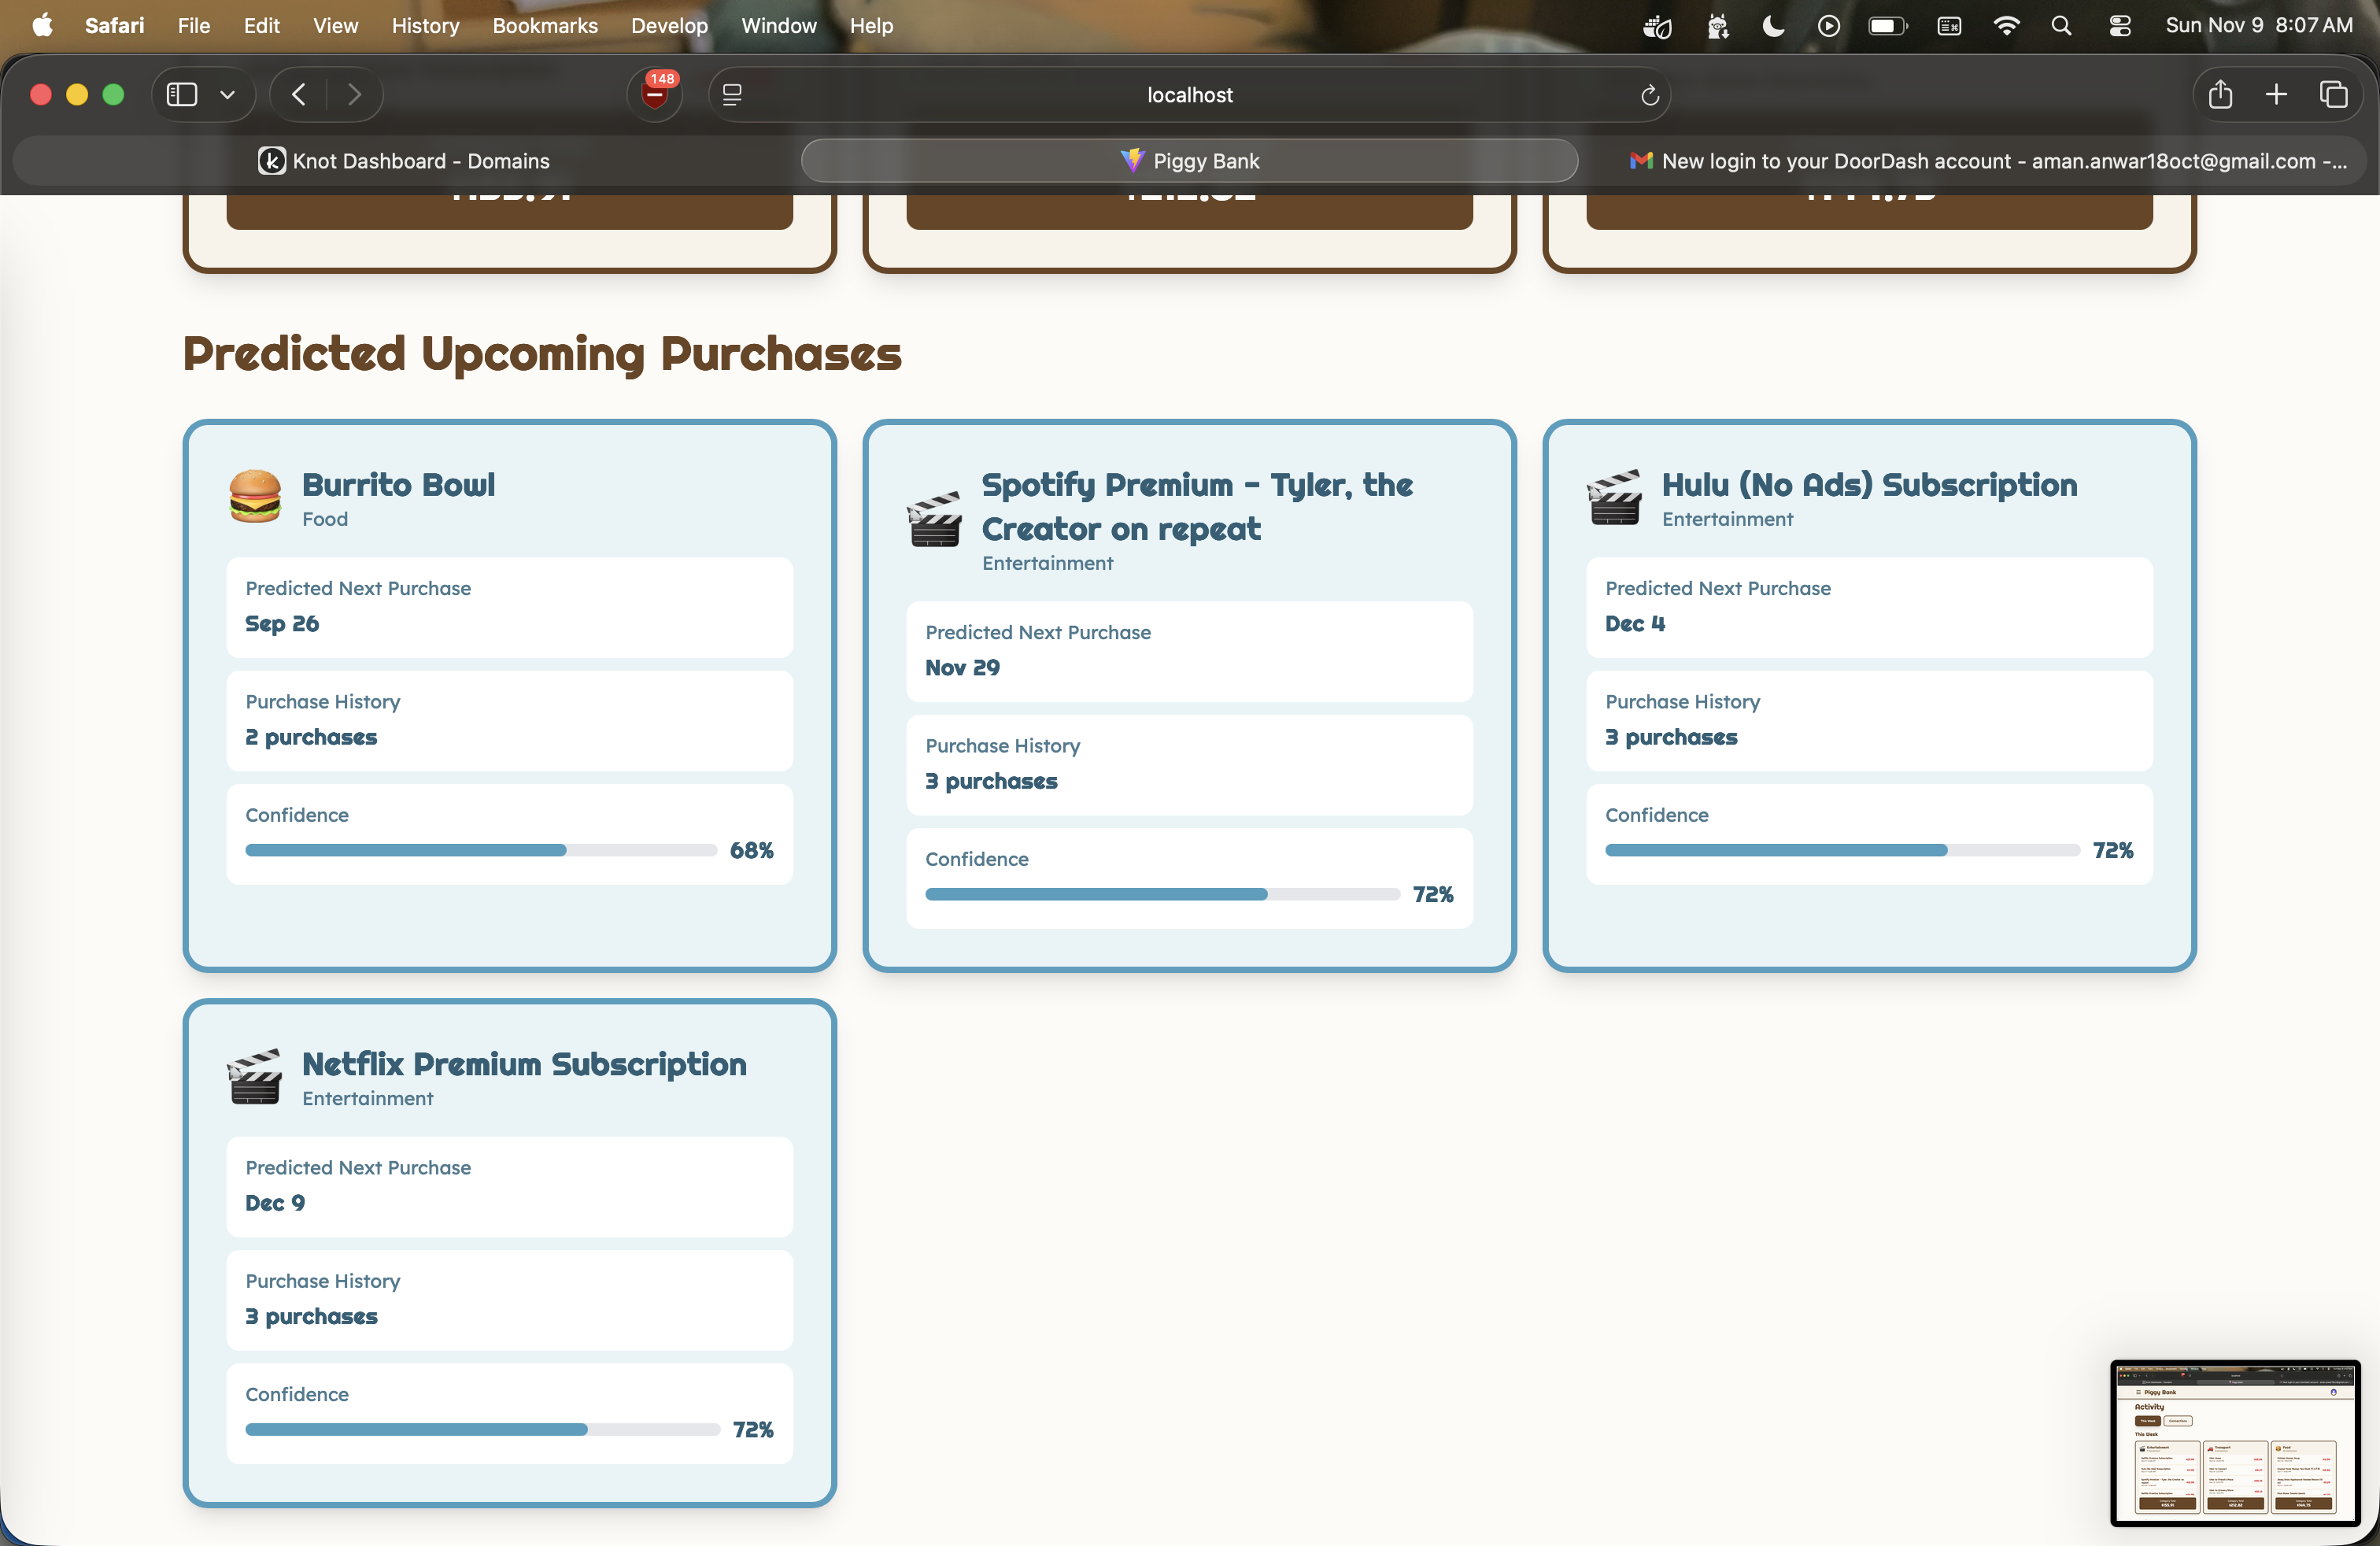Reload the localhost page
Screen dimensions: 2380x1546
tap(1649, 95)
